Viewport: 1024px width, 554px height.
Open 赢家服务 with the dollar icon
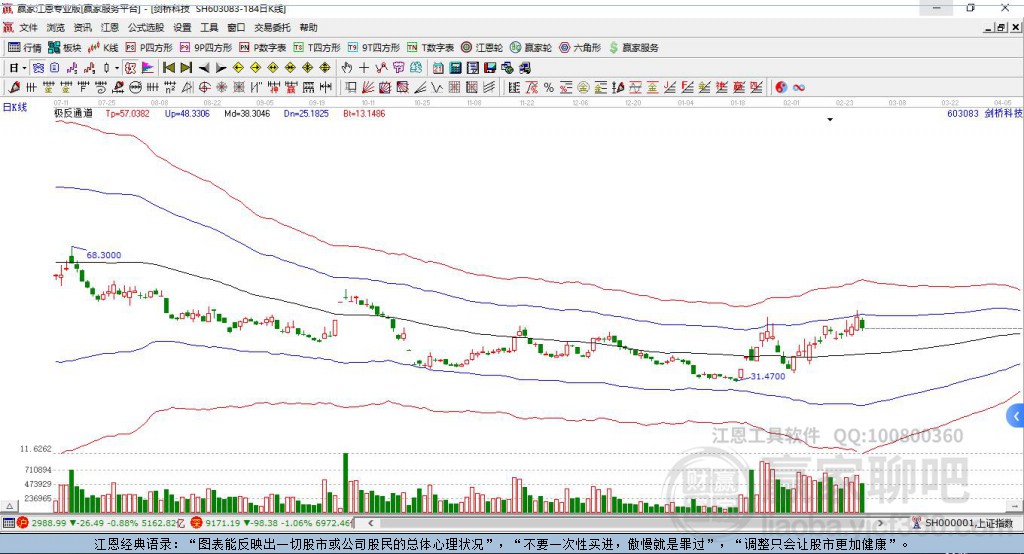[633, 48]
